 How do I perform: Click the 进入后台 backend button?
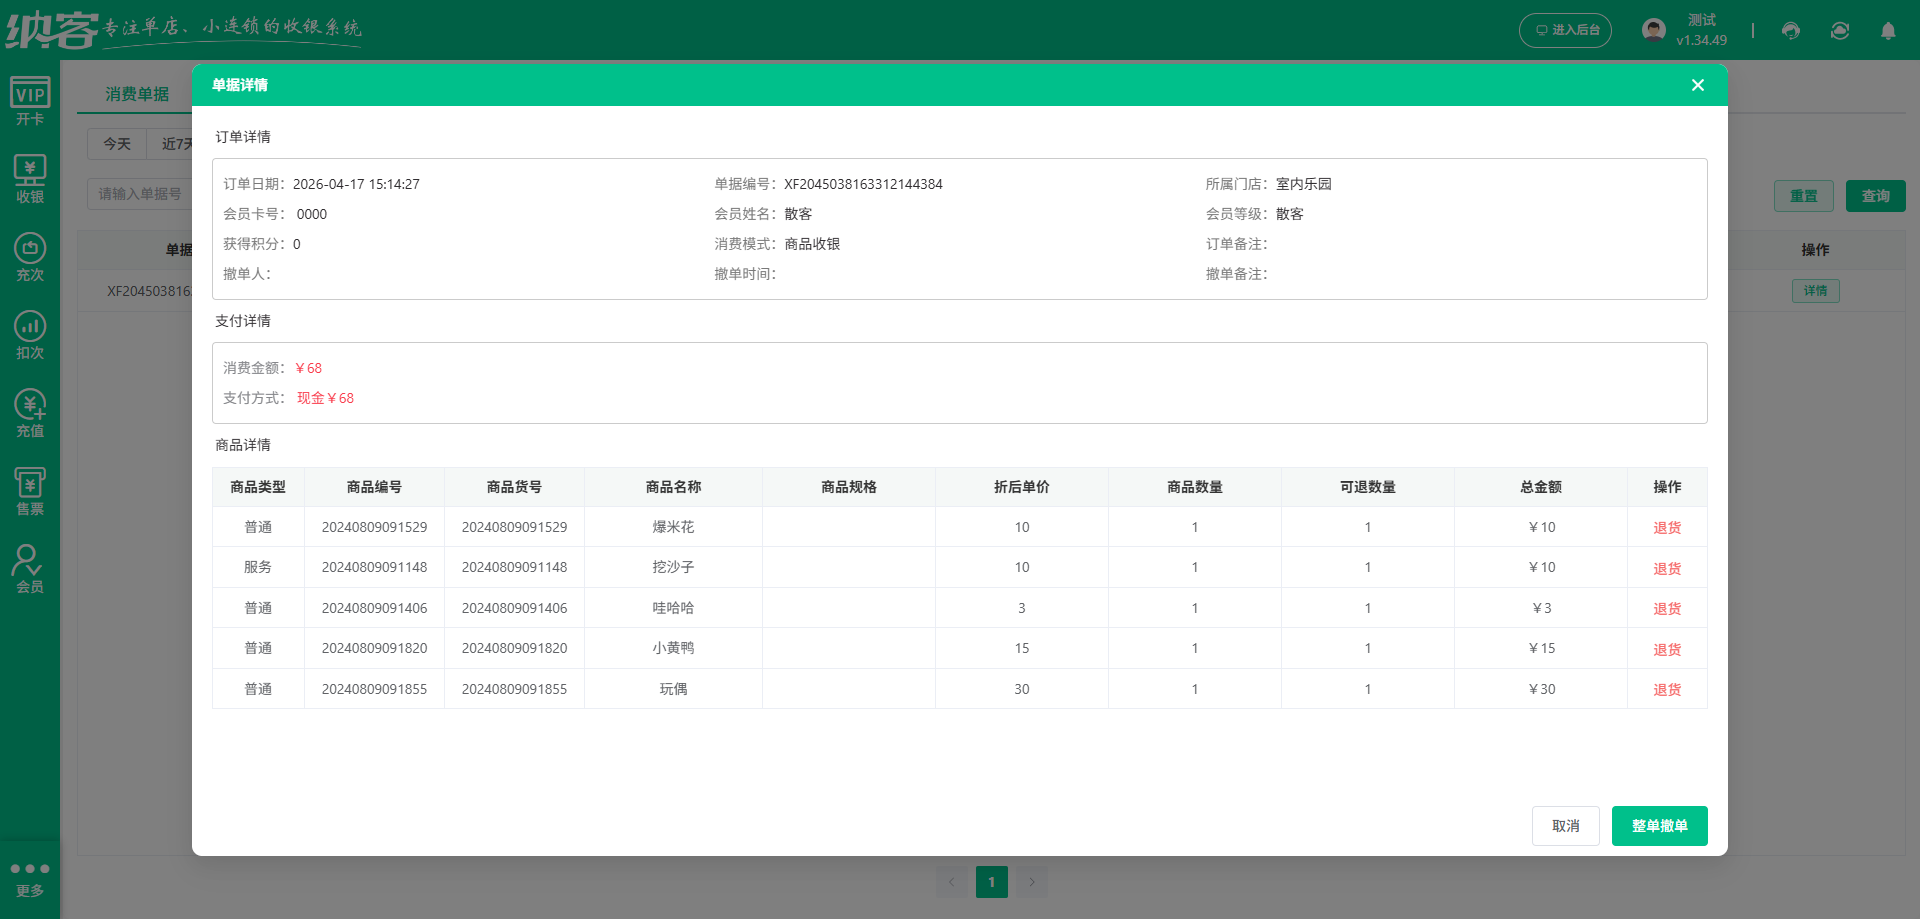[x=1565, y=31]
